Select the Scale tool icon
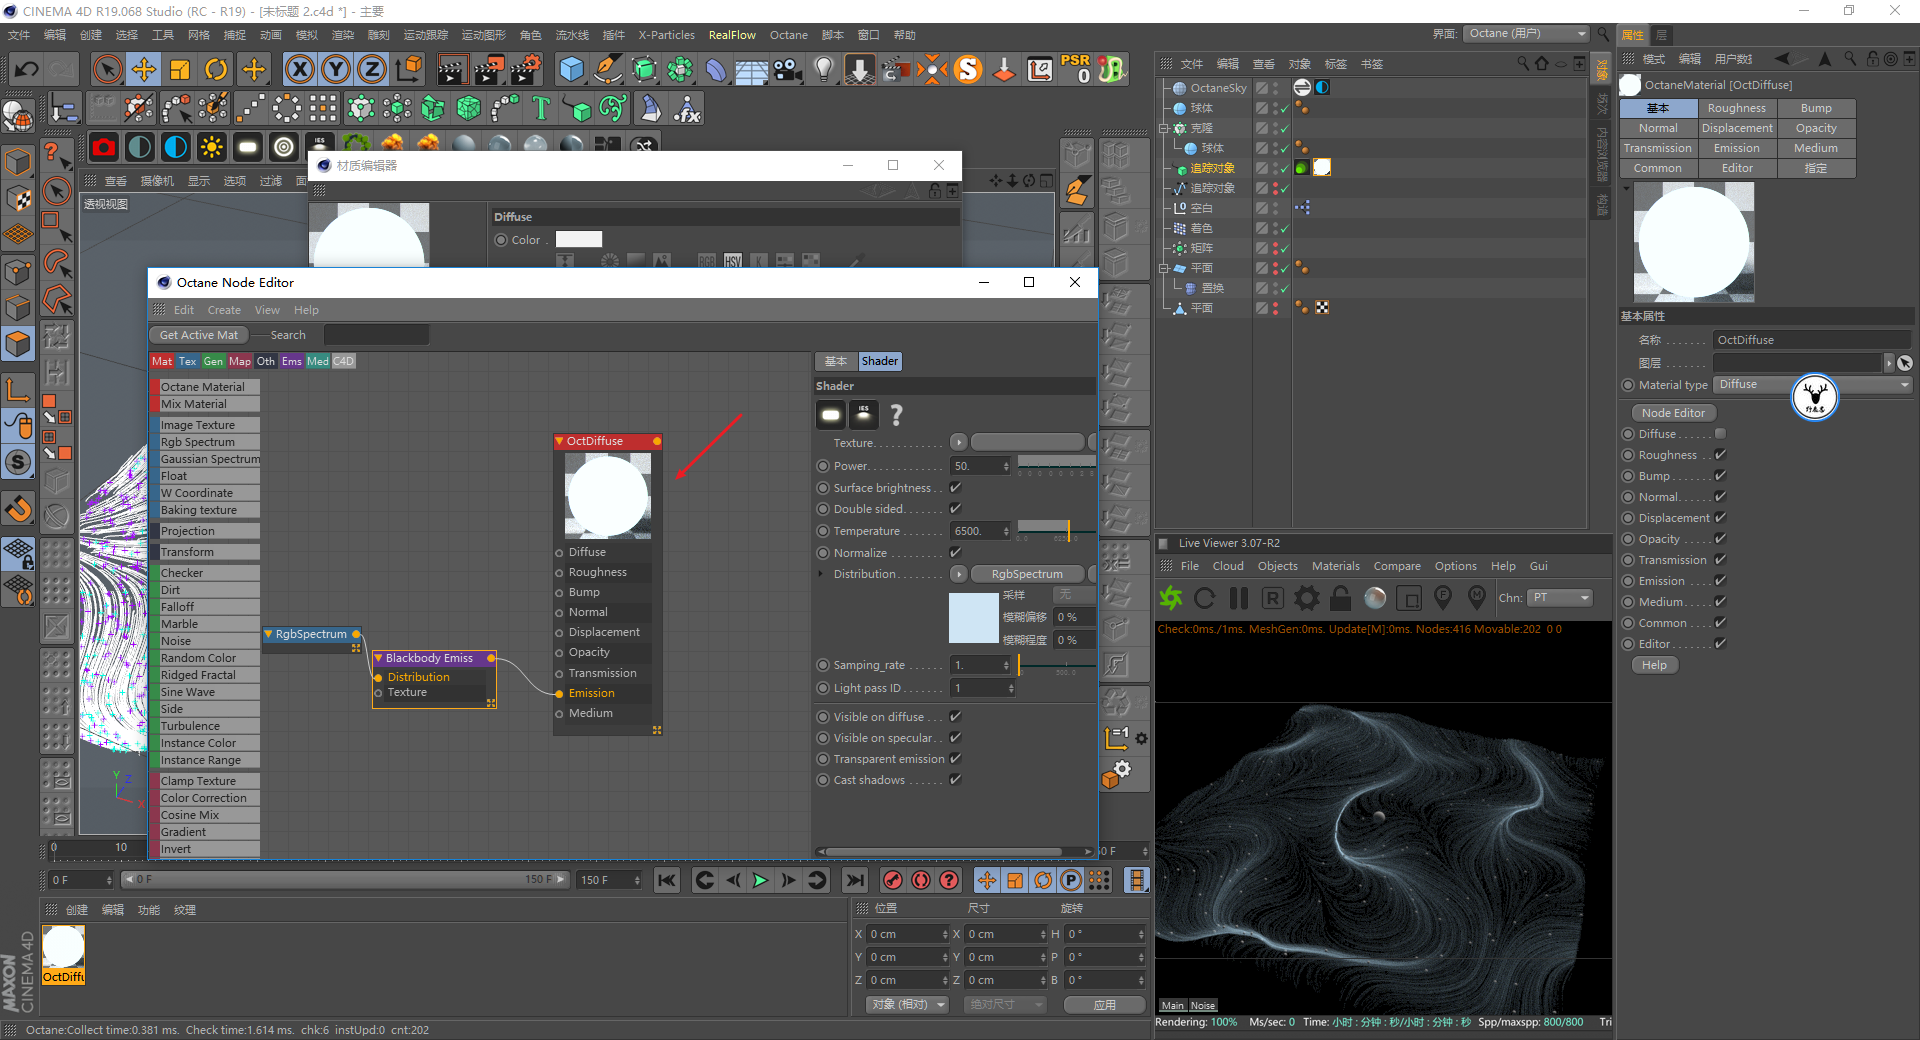This screenshot has width=1920, height=1040. pos(180,69)
